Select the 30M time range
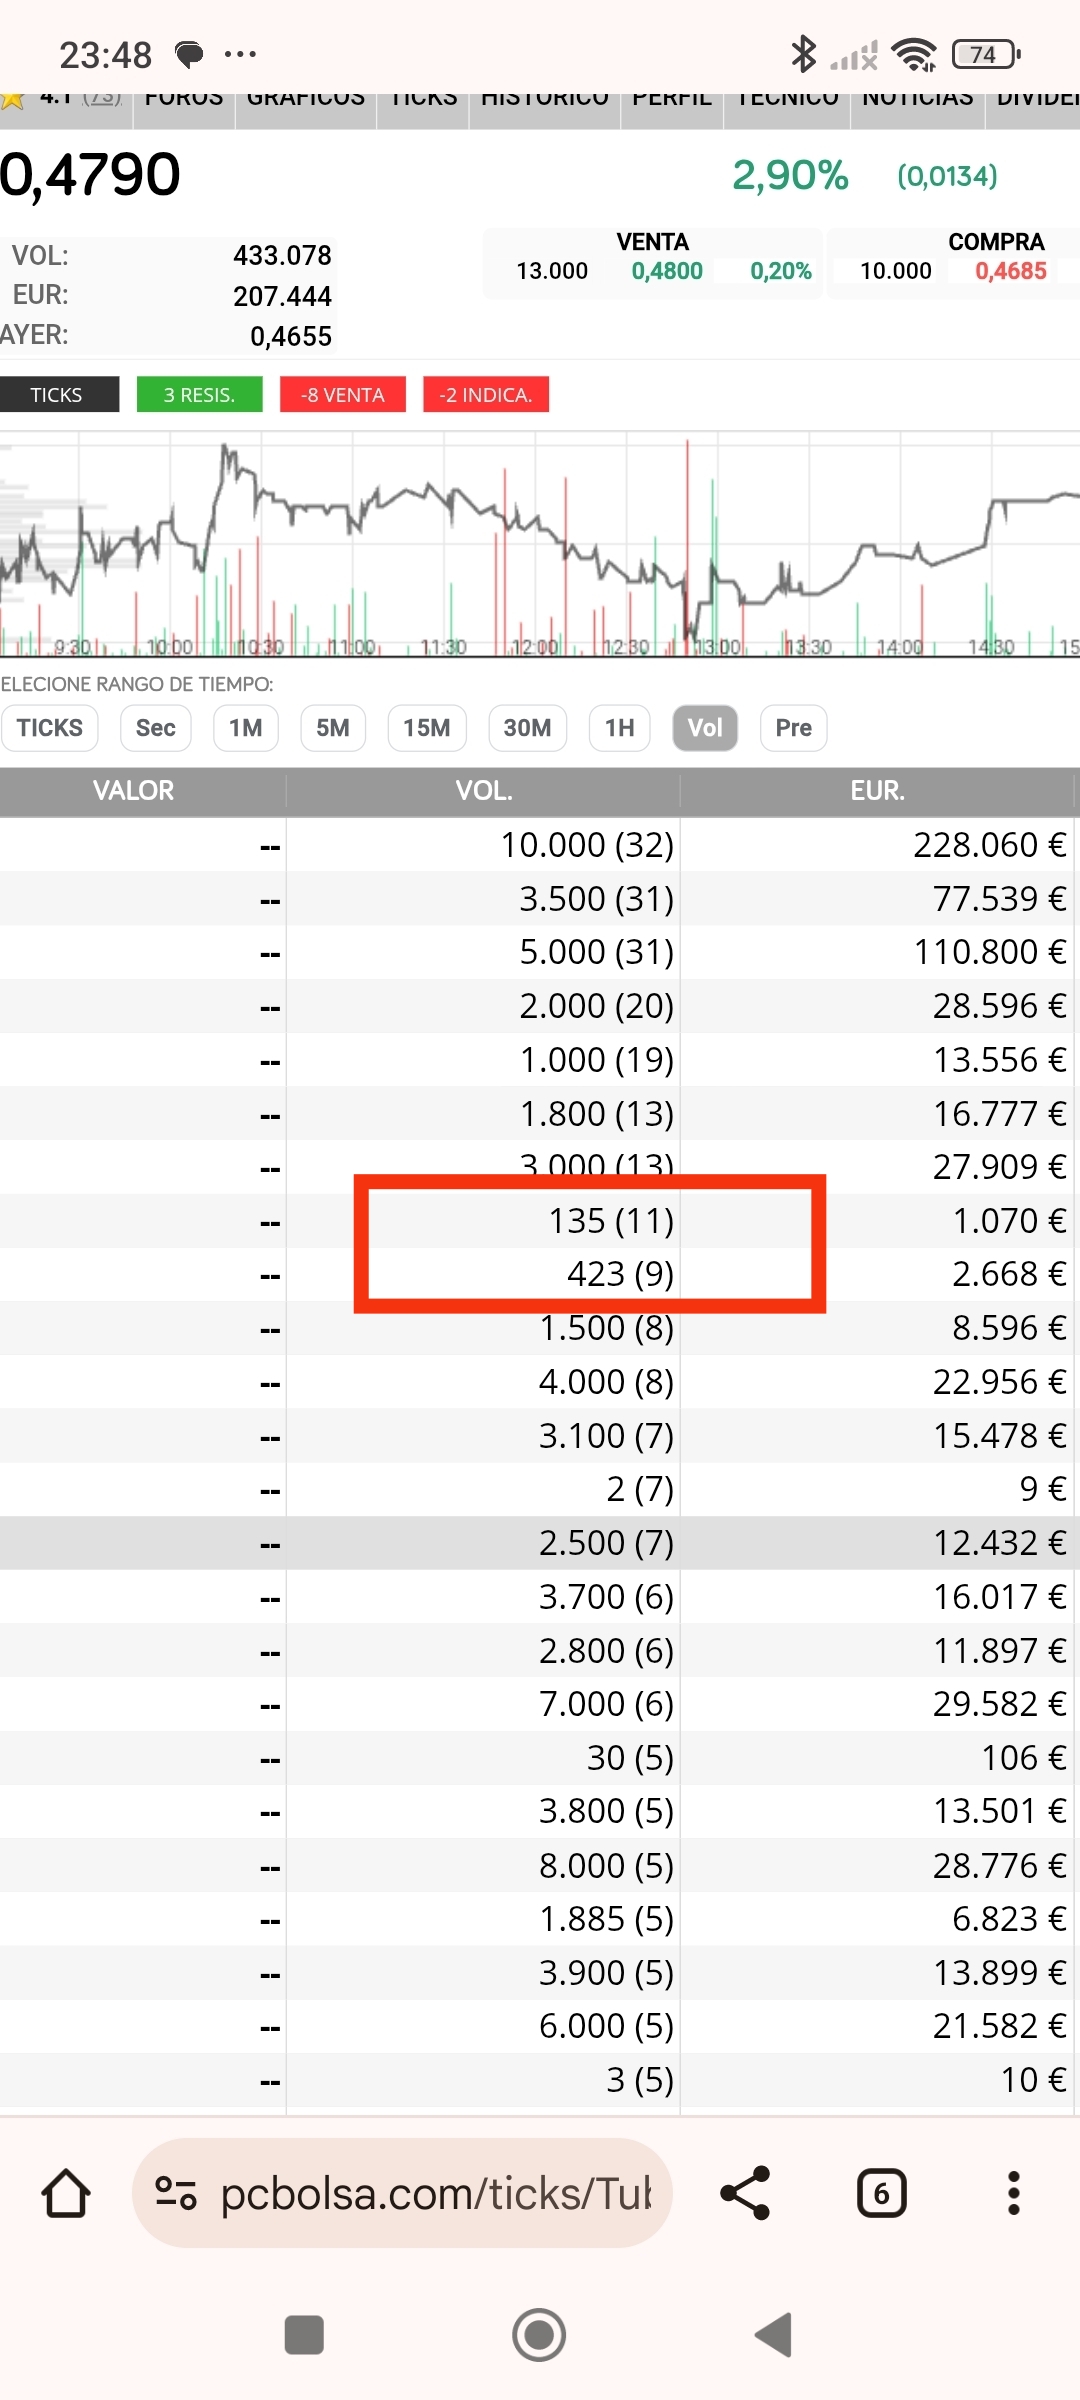The width and height of the screenshot is (1080, 2400). tap(527, 728)
